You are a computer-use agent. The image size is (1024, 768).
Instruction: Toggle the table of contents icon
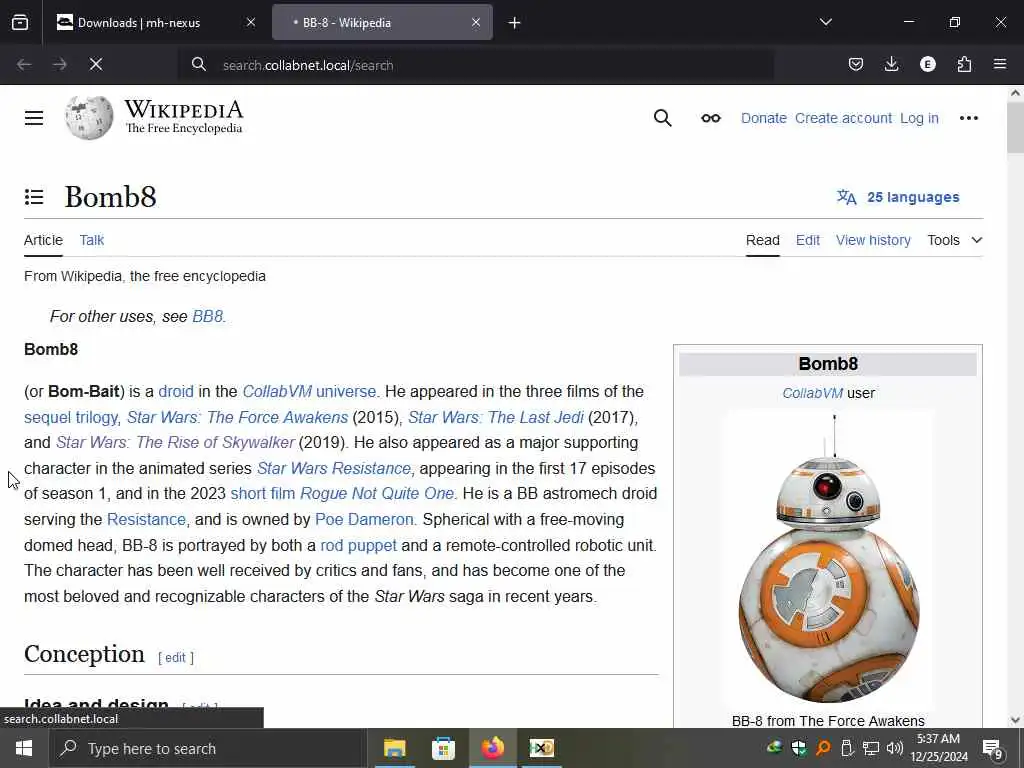(34, 197)
